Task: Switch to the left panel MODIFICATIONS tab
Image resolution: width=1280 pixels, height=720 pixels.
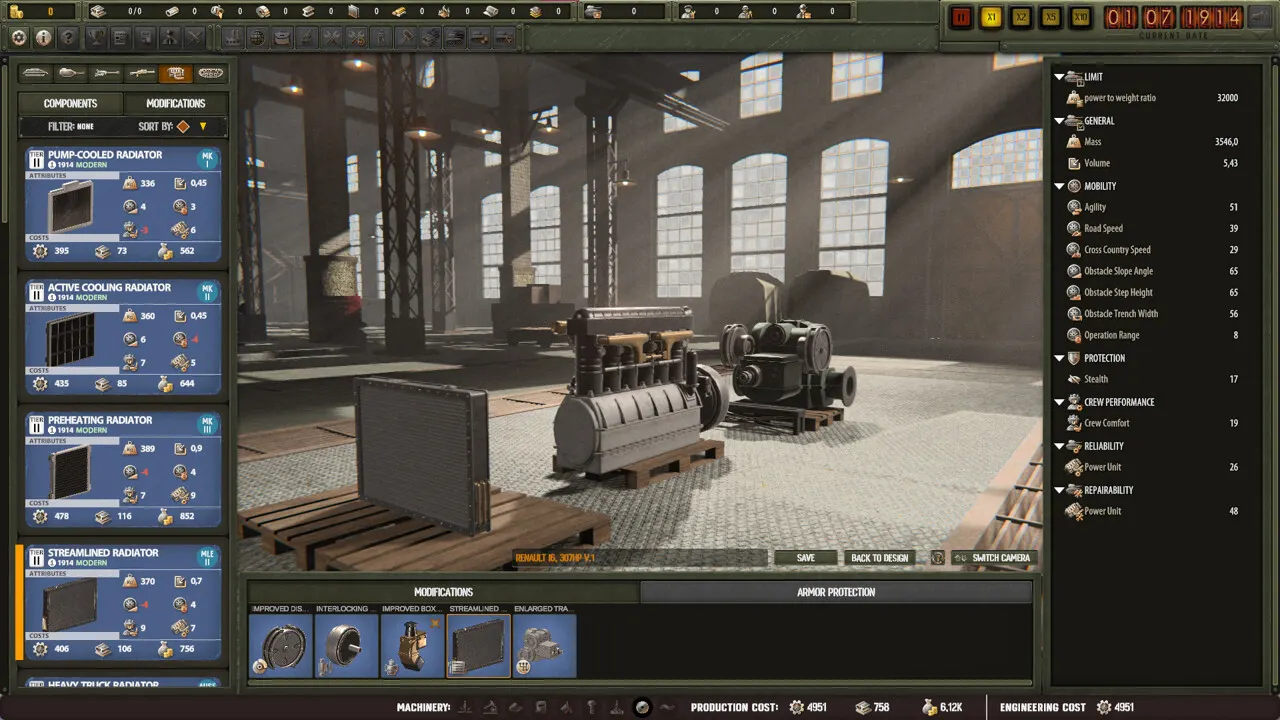Action: (x=175, y=103)
